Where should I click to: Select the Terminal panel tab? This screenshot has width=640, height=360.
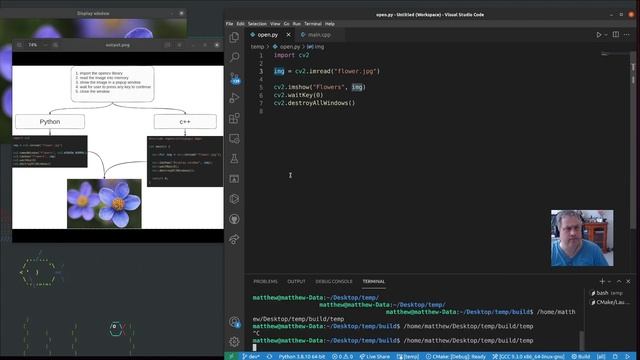(373, 281)
